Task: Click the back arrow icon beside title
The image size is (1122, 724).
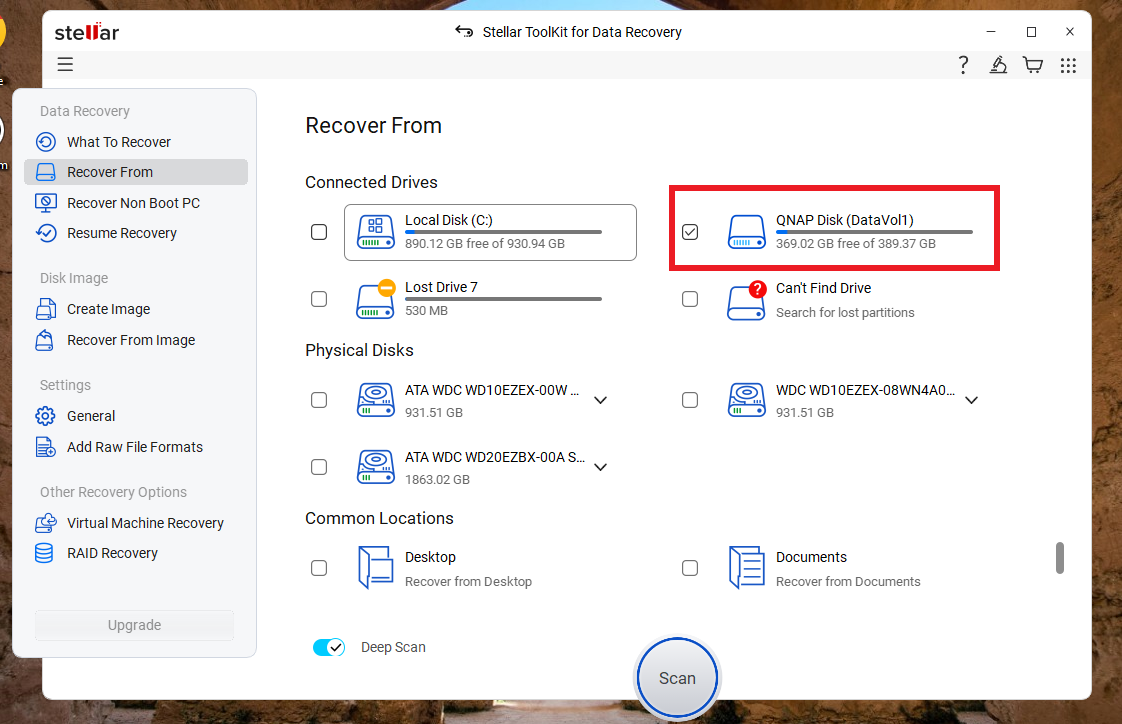Action: (464, 31)
